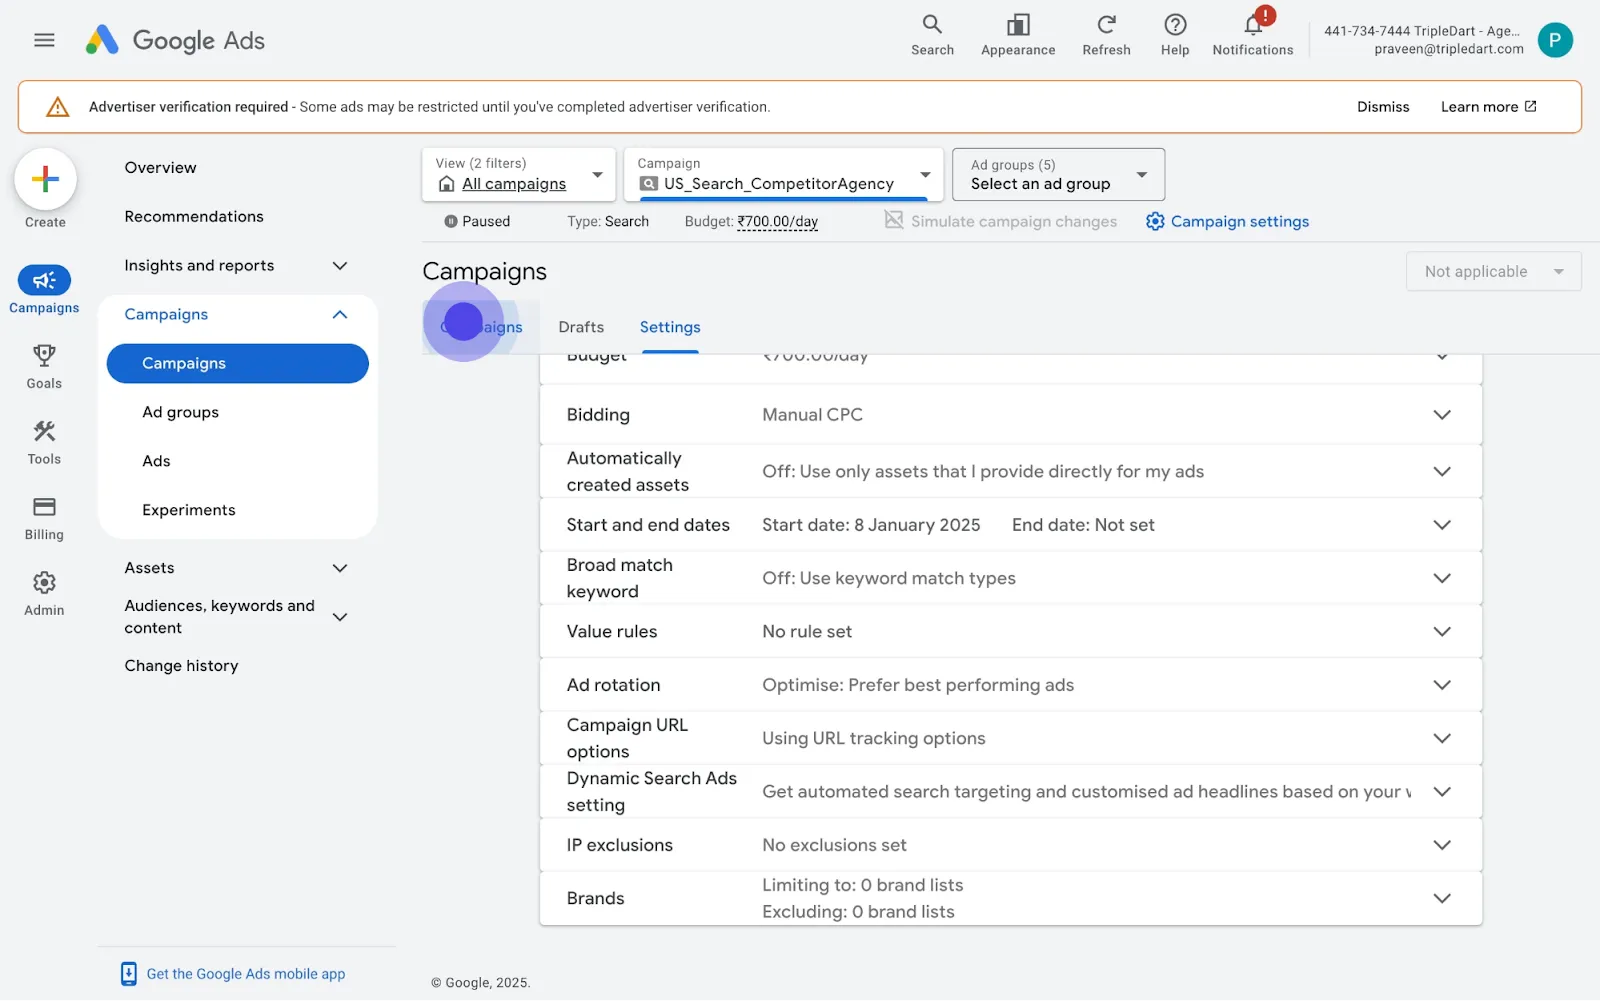Click the search campaign type icon

pyautogui.click(x=649, y=184)
